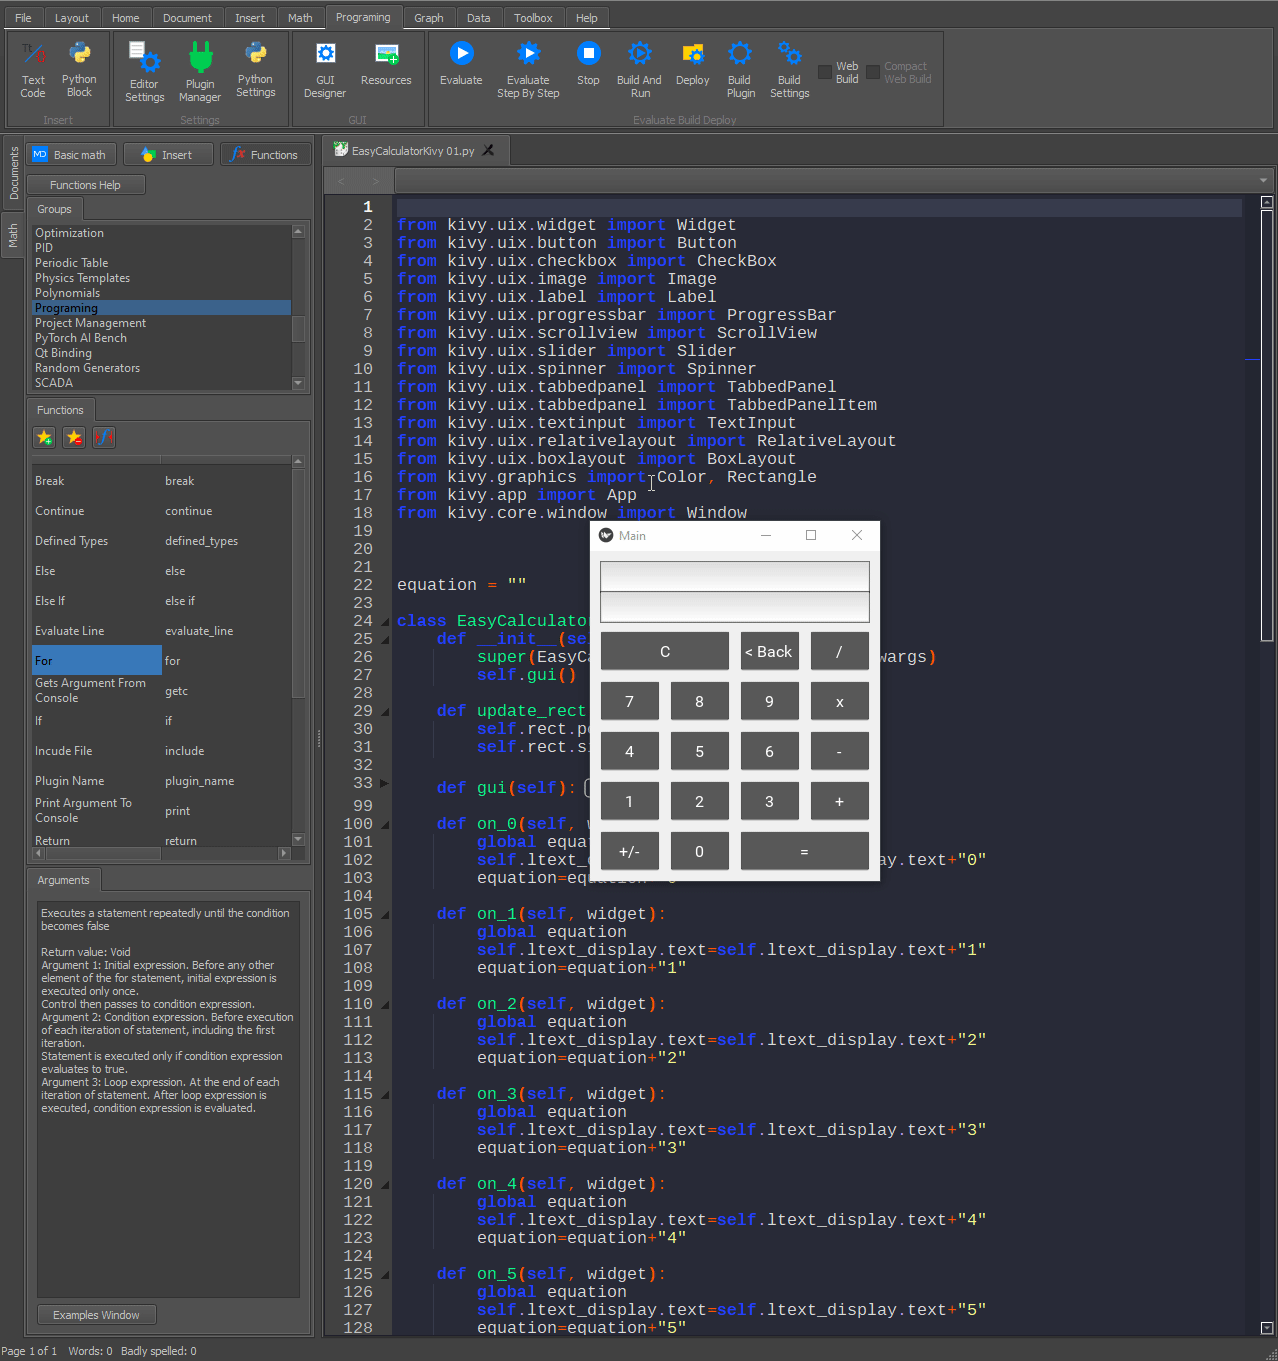Toggle the Compact Web Build checkbox
Screen dimensions: 1278x1361
tap(873, 72)
